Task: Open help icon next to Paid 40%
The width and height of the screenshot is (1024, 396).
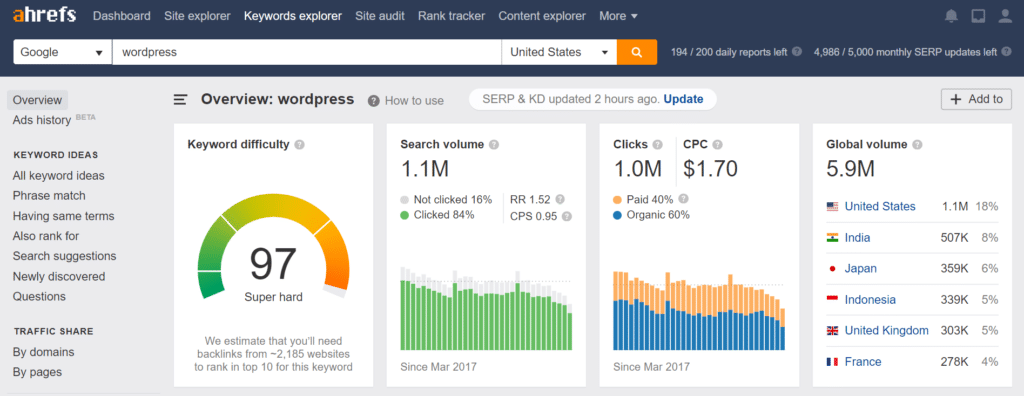Action: point(684,199)
